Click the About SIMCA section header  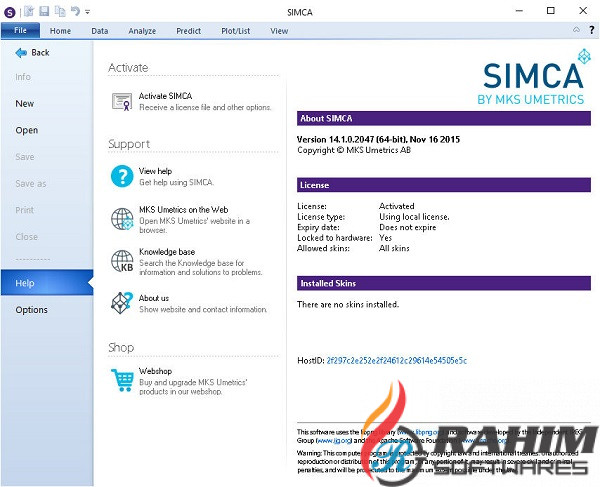click(x=443, y=119)
